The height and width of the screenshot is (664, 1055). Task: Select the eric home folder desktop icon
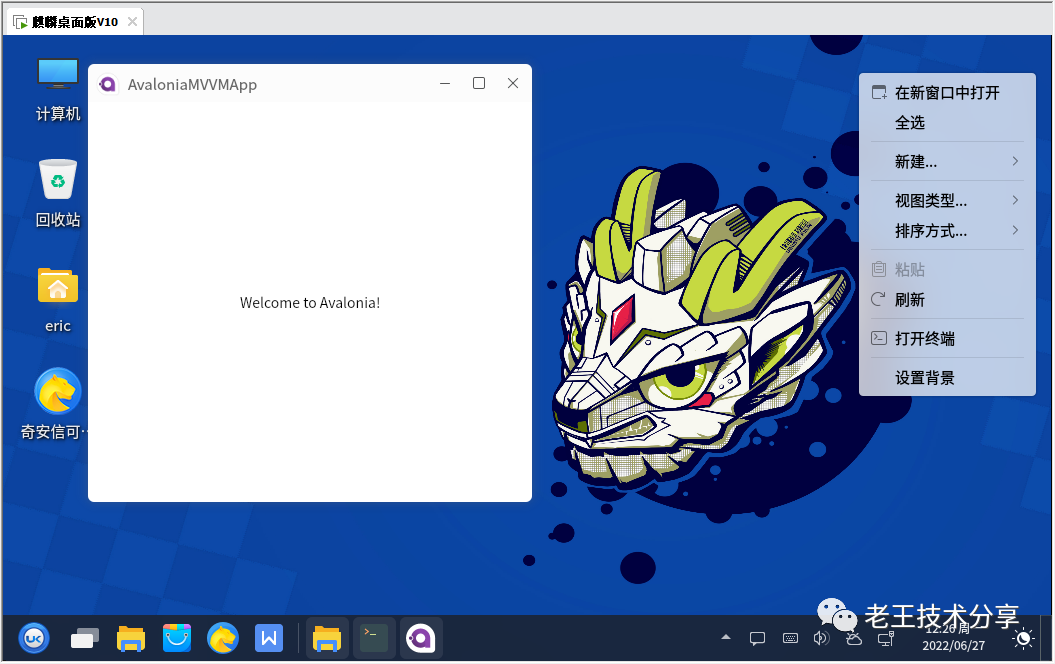(58, 300)
